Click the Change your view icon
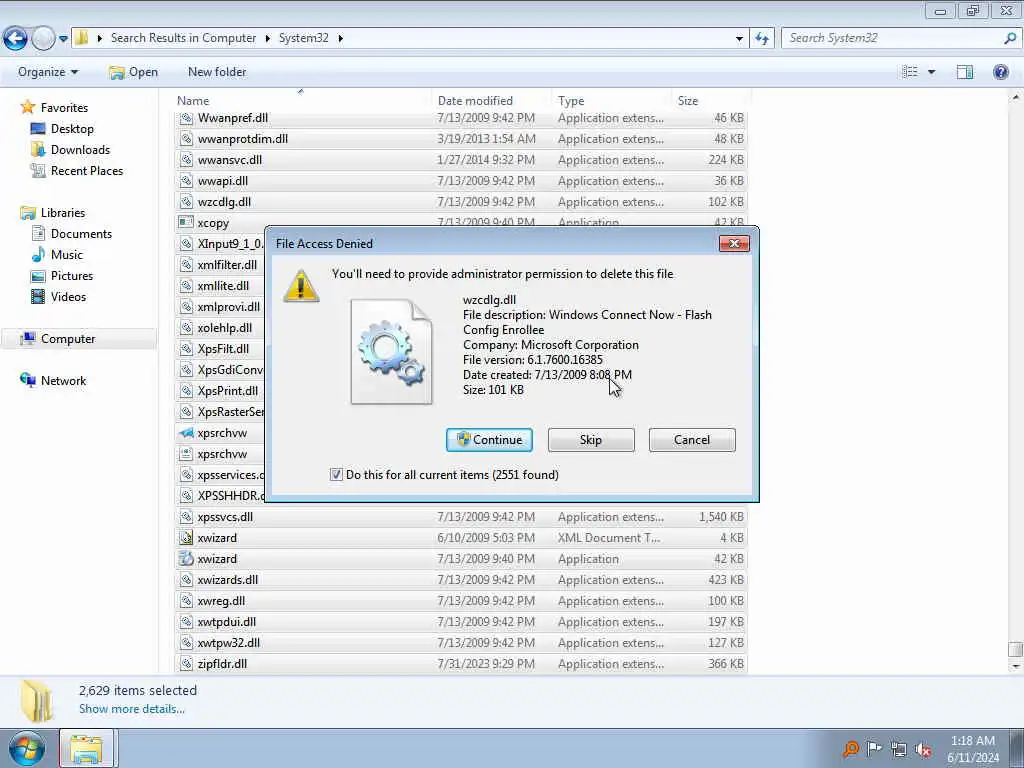The height and width of the screenshot is (768, 1024). click(x=910, y=72)
